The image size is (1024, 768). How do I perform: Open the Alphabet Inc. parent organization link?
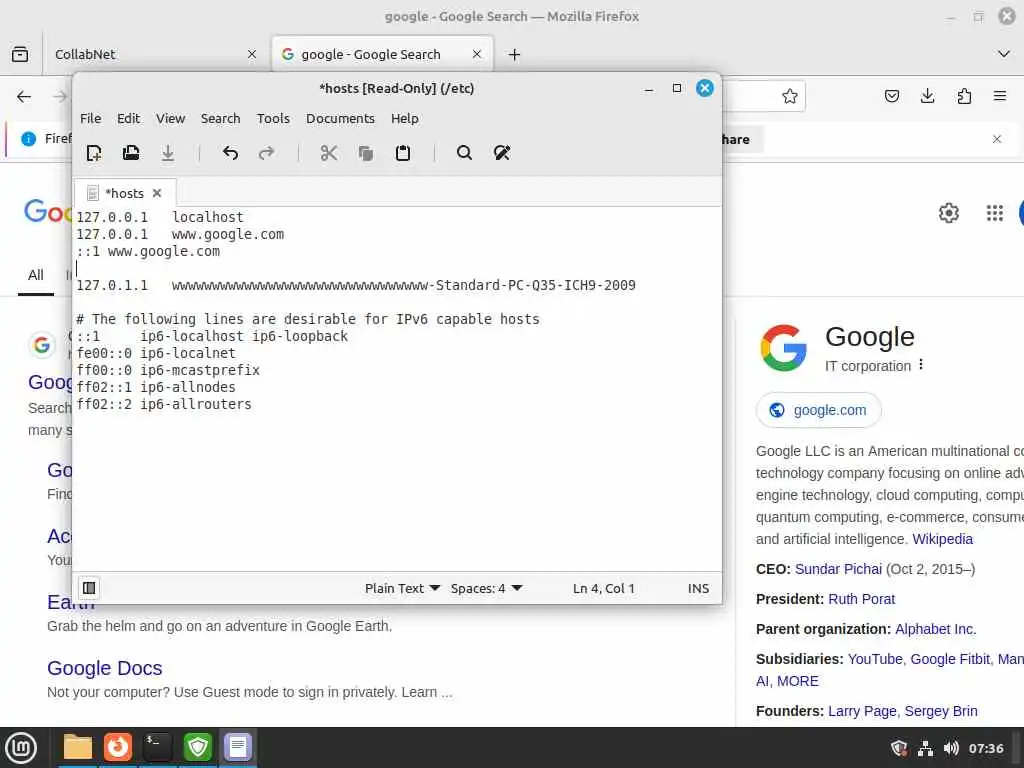click(x=935, y=629)
